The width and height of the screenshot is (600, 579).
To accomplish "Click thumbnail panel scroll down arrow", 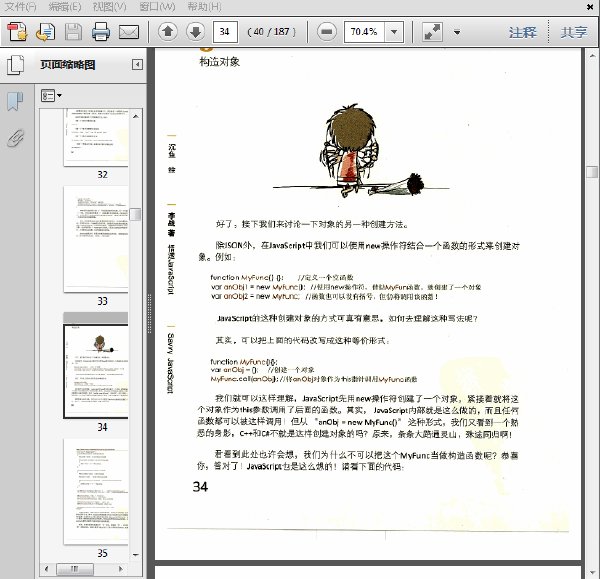I will click(136, 555).
